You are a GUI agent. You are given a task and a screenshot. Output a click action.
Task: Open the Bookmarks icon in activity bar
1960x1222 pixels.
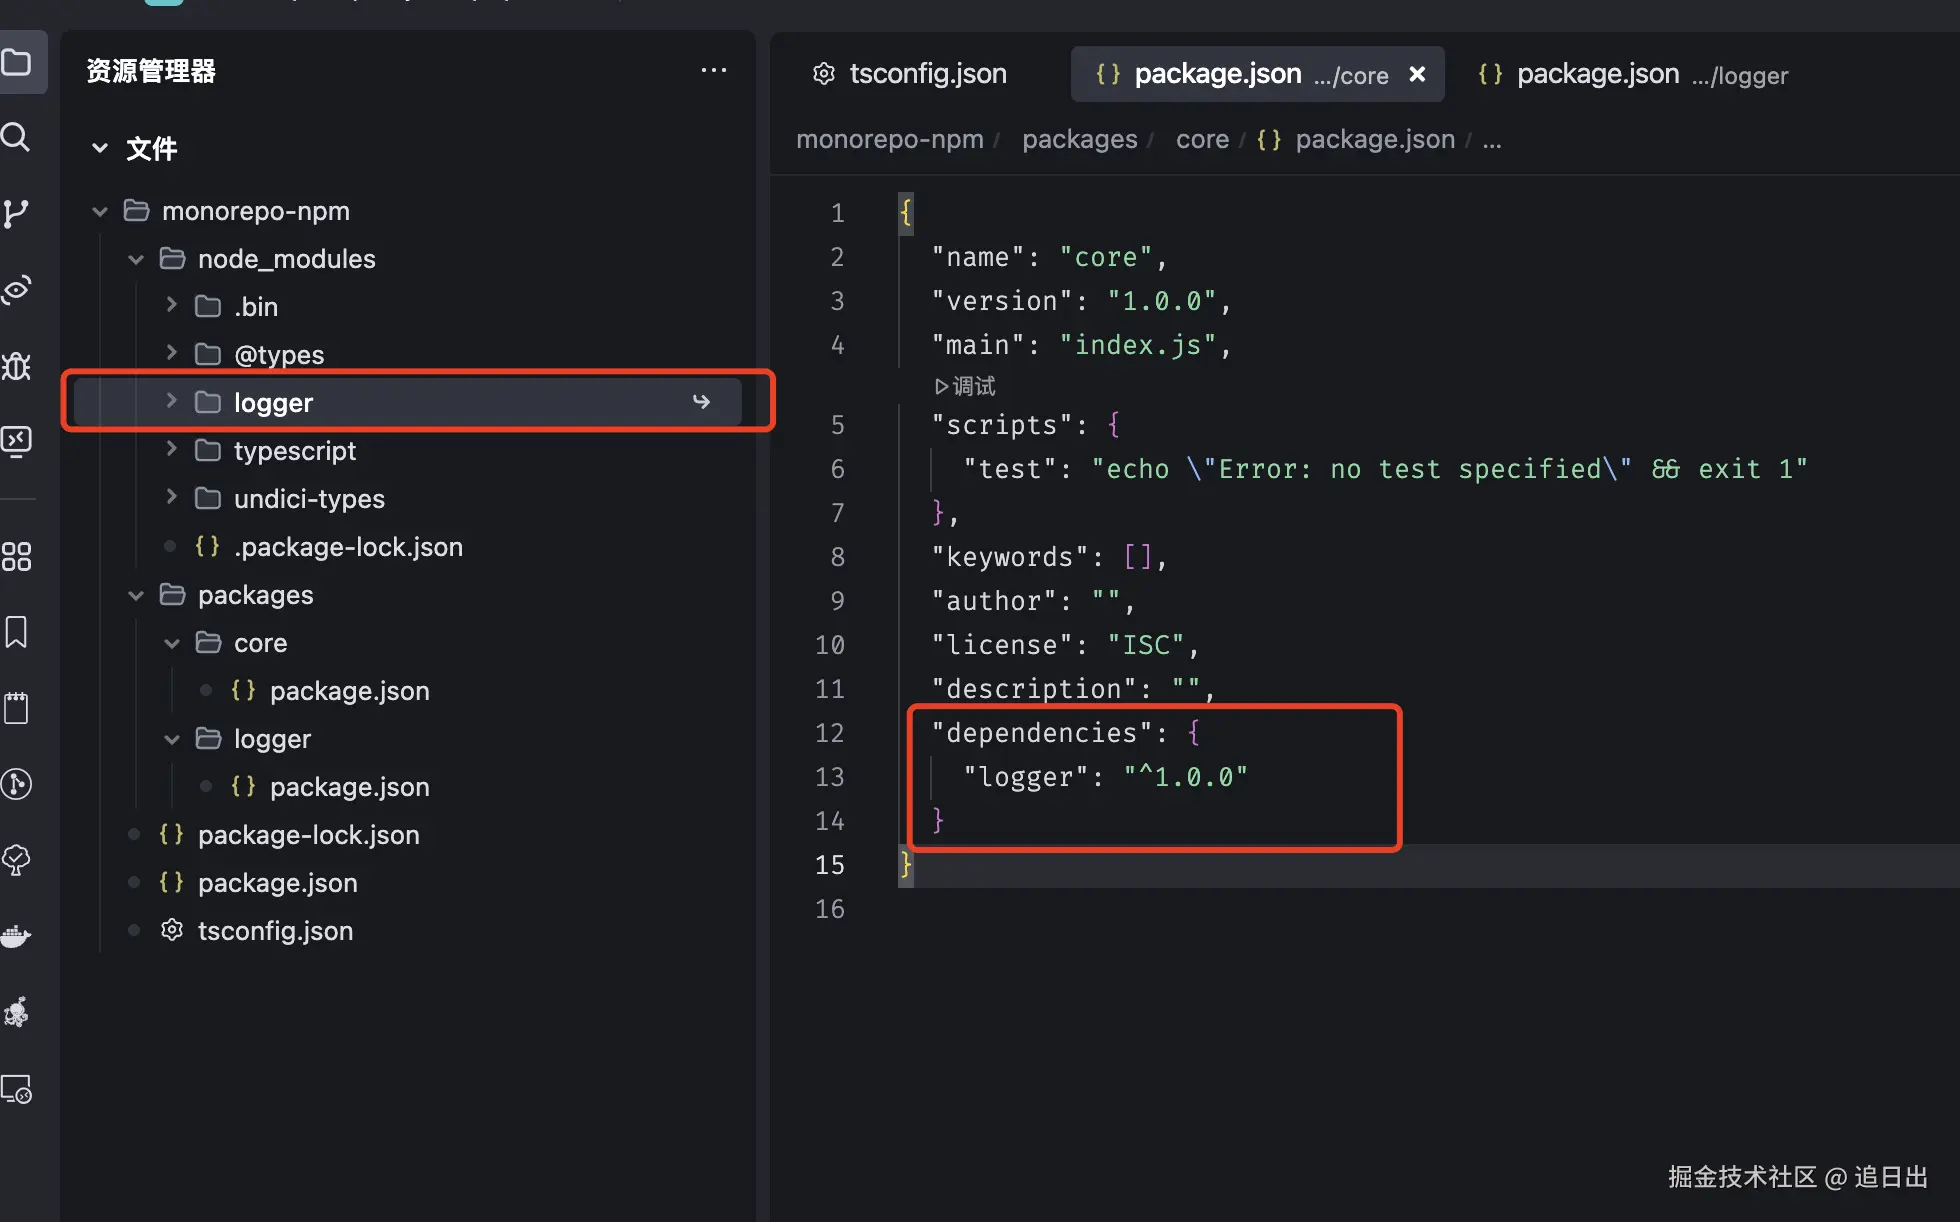16,632
